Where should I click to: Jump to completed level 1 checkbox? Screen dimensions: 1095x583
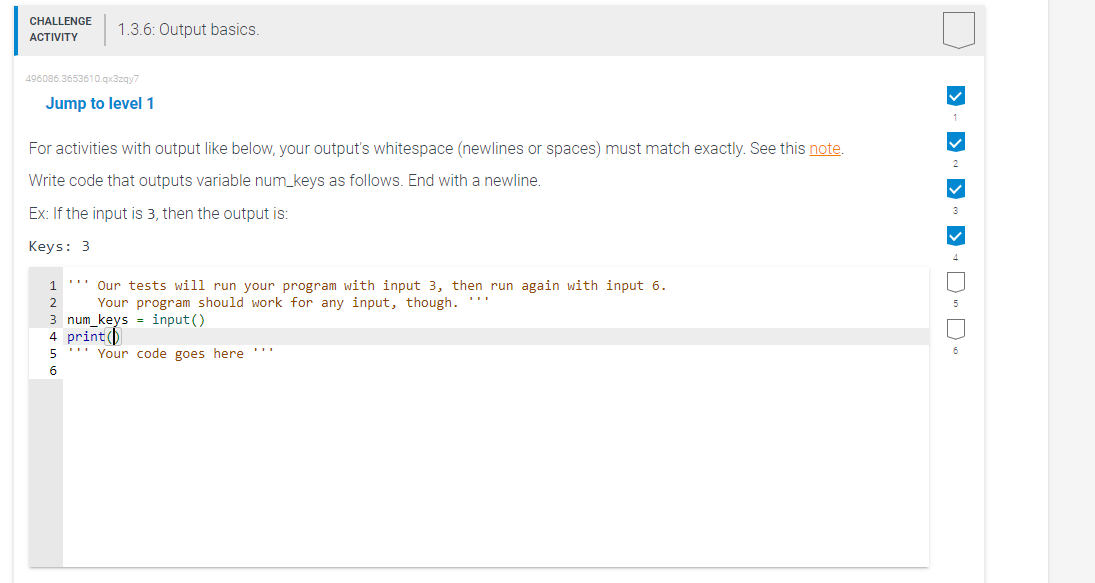click(x=955, y=96)
